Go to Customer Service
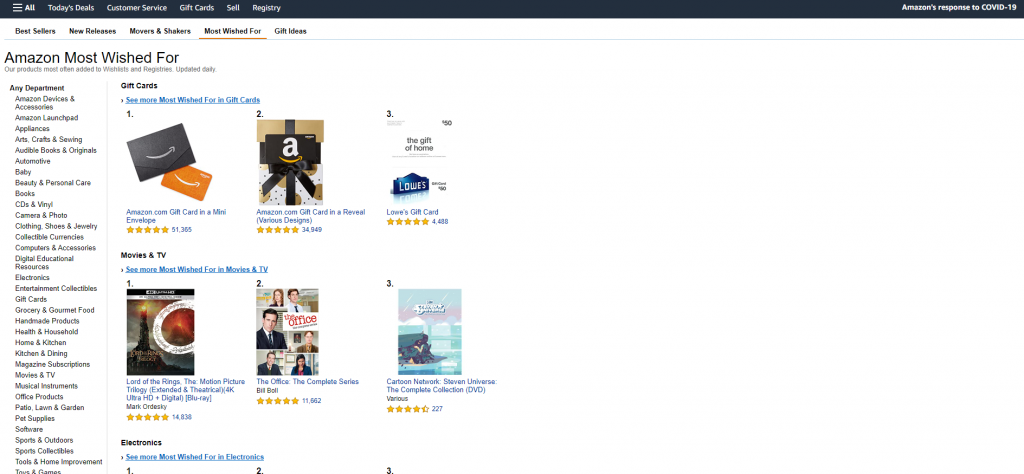Viewport: 1024px width, 474px height. [136, 8]
